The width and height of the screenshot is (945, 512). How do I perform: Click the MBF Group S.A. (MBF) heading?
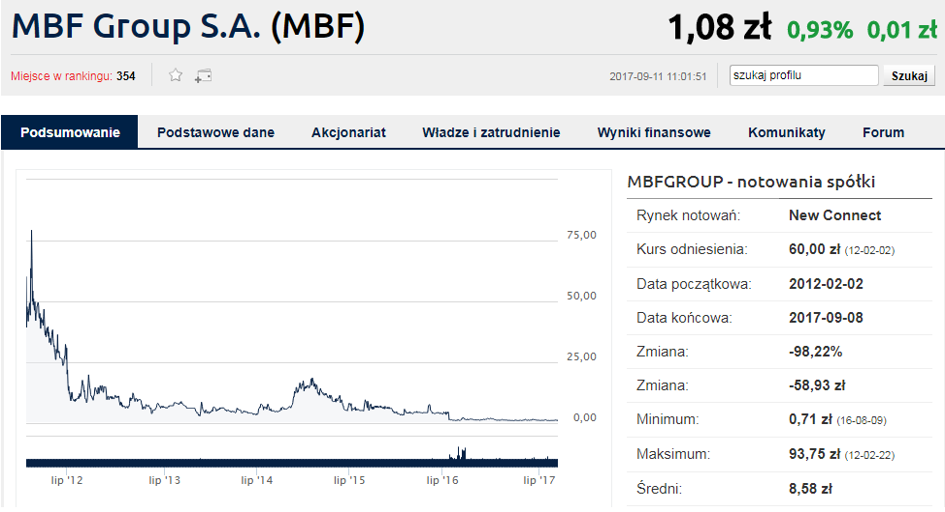[188, 27]
